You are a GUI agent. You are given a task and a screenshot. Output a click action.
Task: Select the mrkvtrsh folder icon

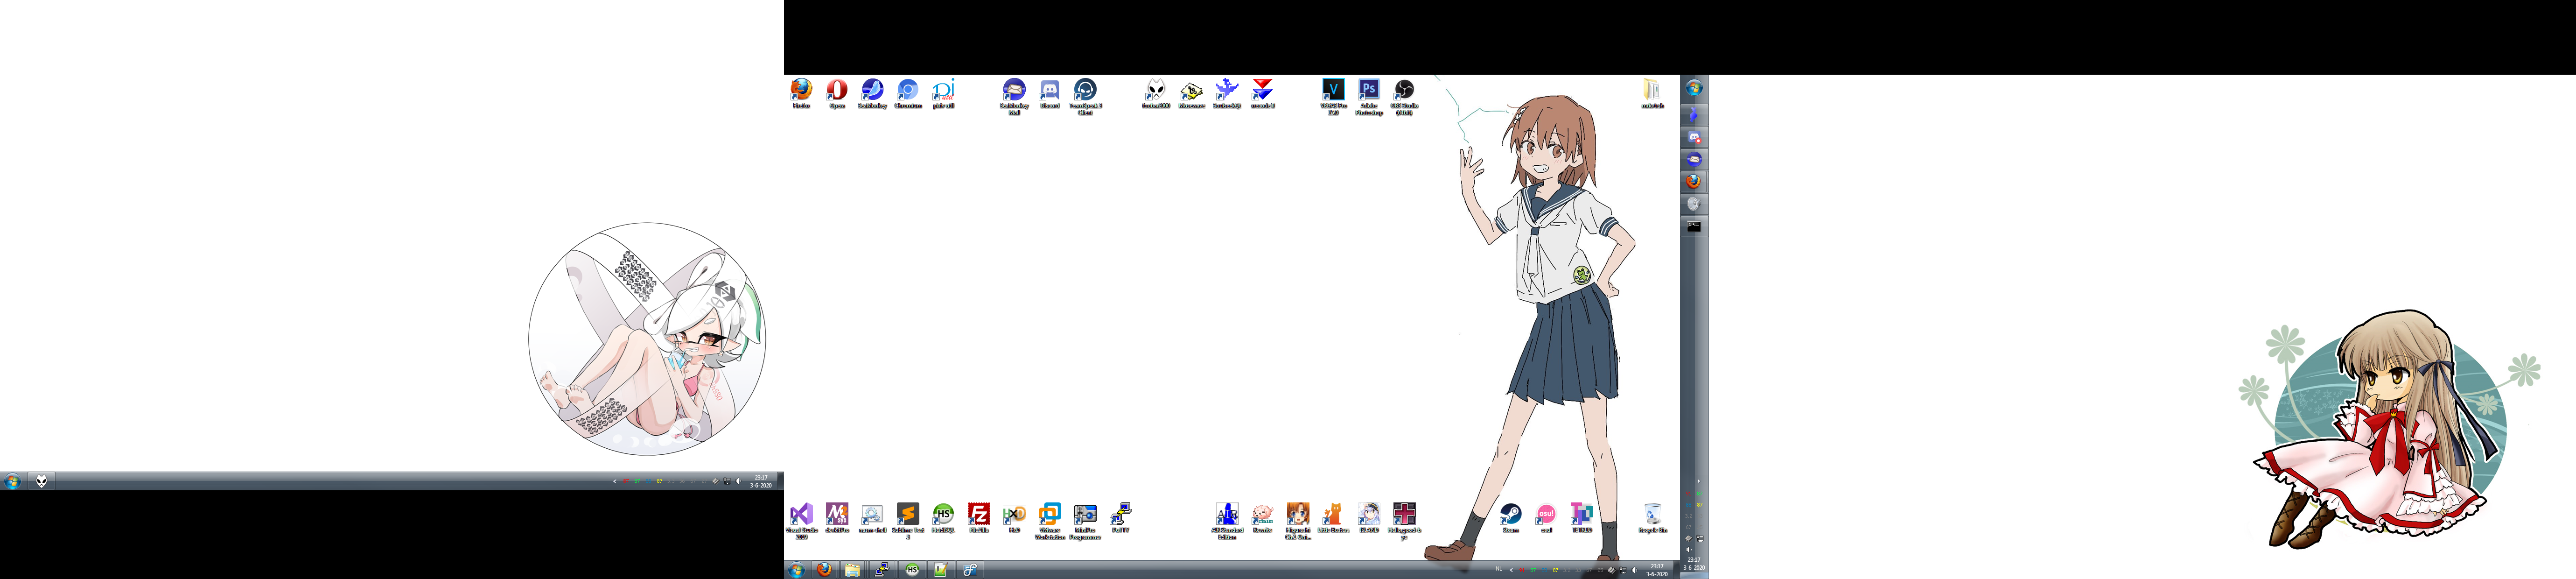coord(1652,94)
